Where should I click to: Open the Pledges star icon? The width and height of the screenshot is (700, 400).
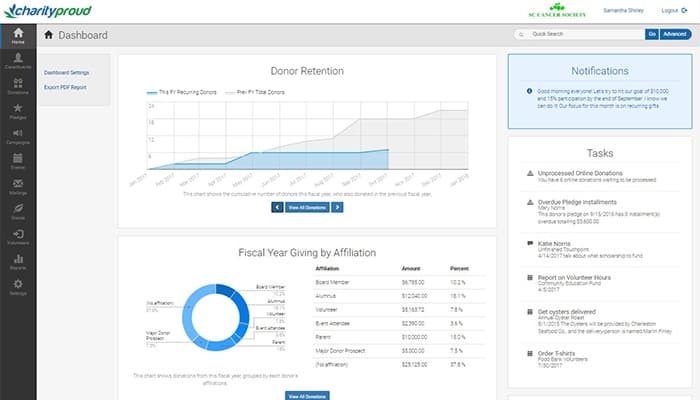click(18, 108)
